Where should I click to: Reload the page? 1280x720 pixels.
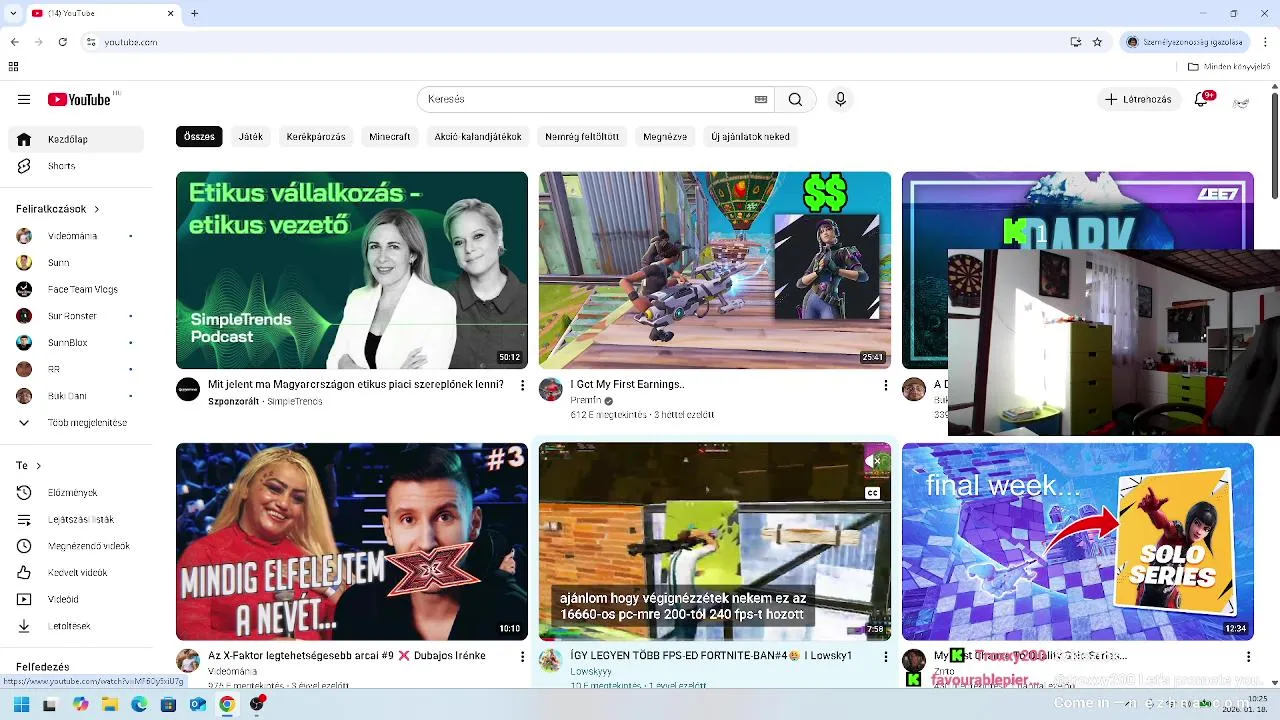click(x=62, y=42)
